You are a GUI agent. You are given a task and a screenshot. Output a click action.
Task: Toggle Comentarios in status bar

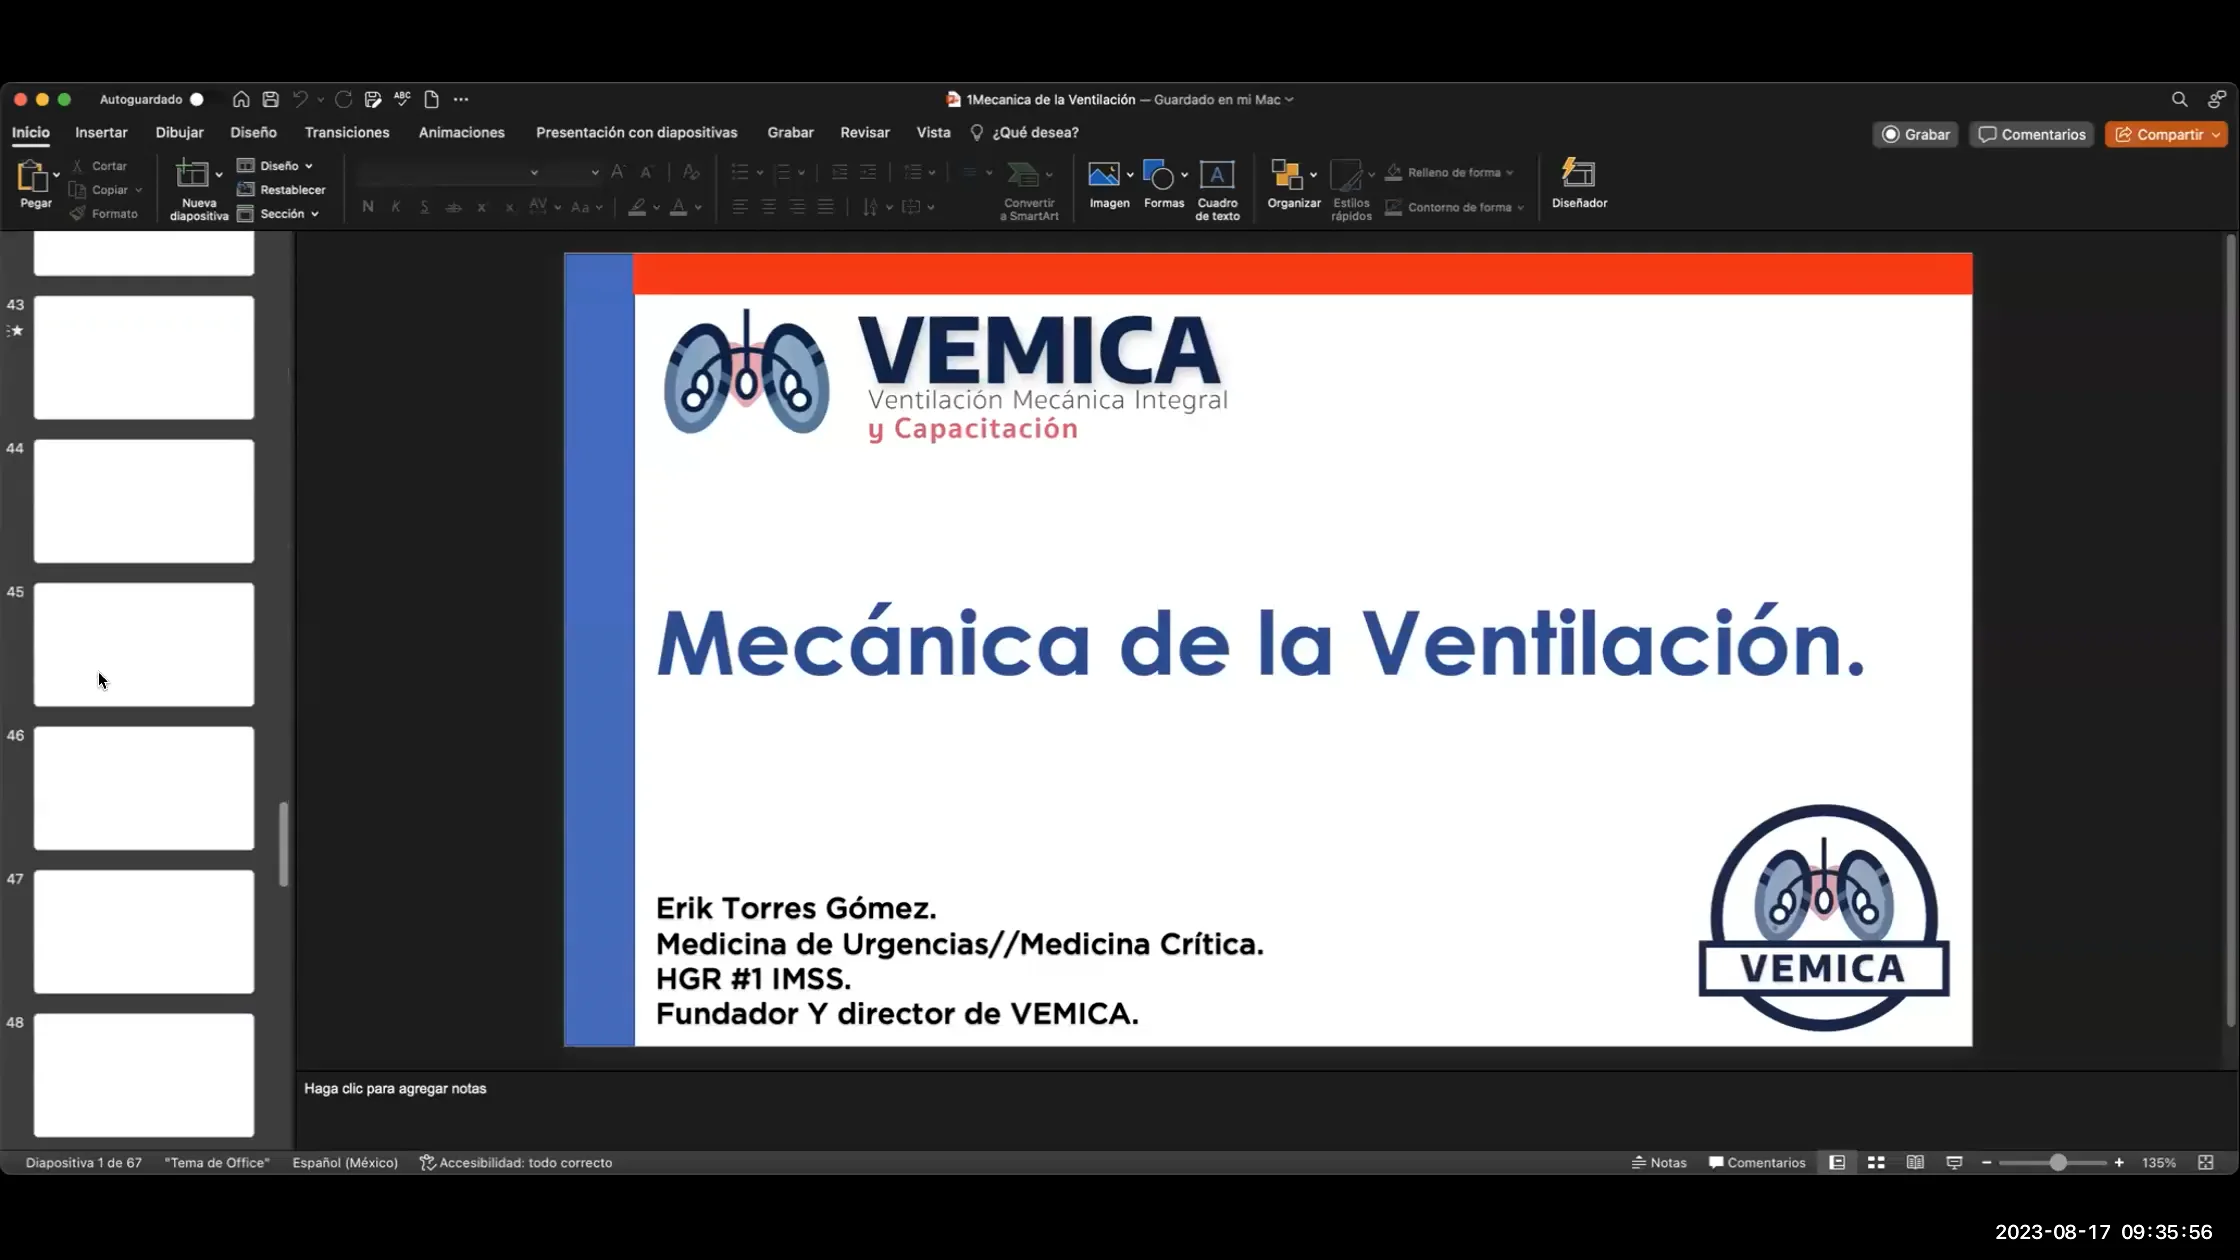1757,1162
